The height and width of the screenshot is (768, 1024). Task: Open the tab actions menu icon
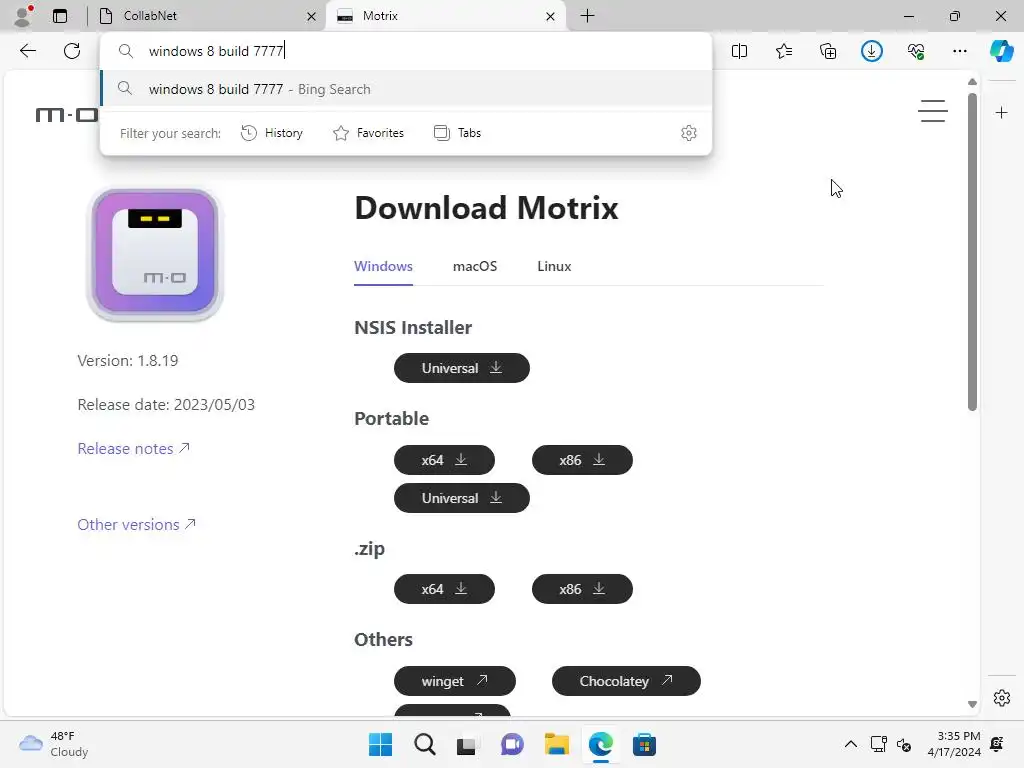tap(60, 16)
